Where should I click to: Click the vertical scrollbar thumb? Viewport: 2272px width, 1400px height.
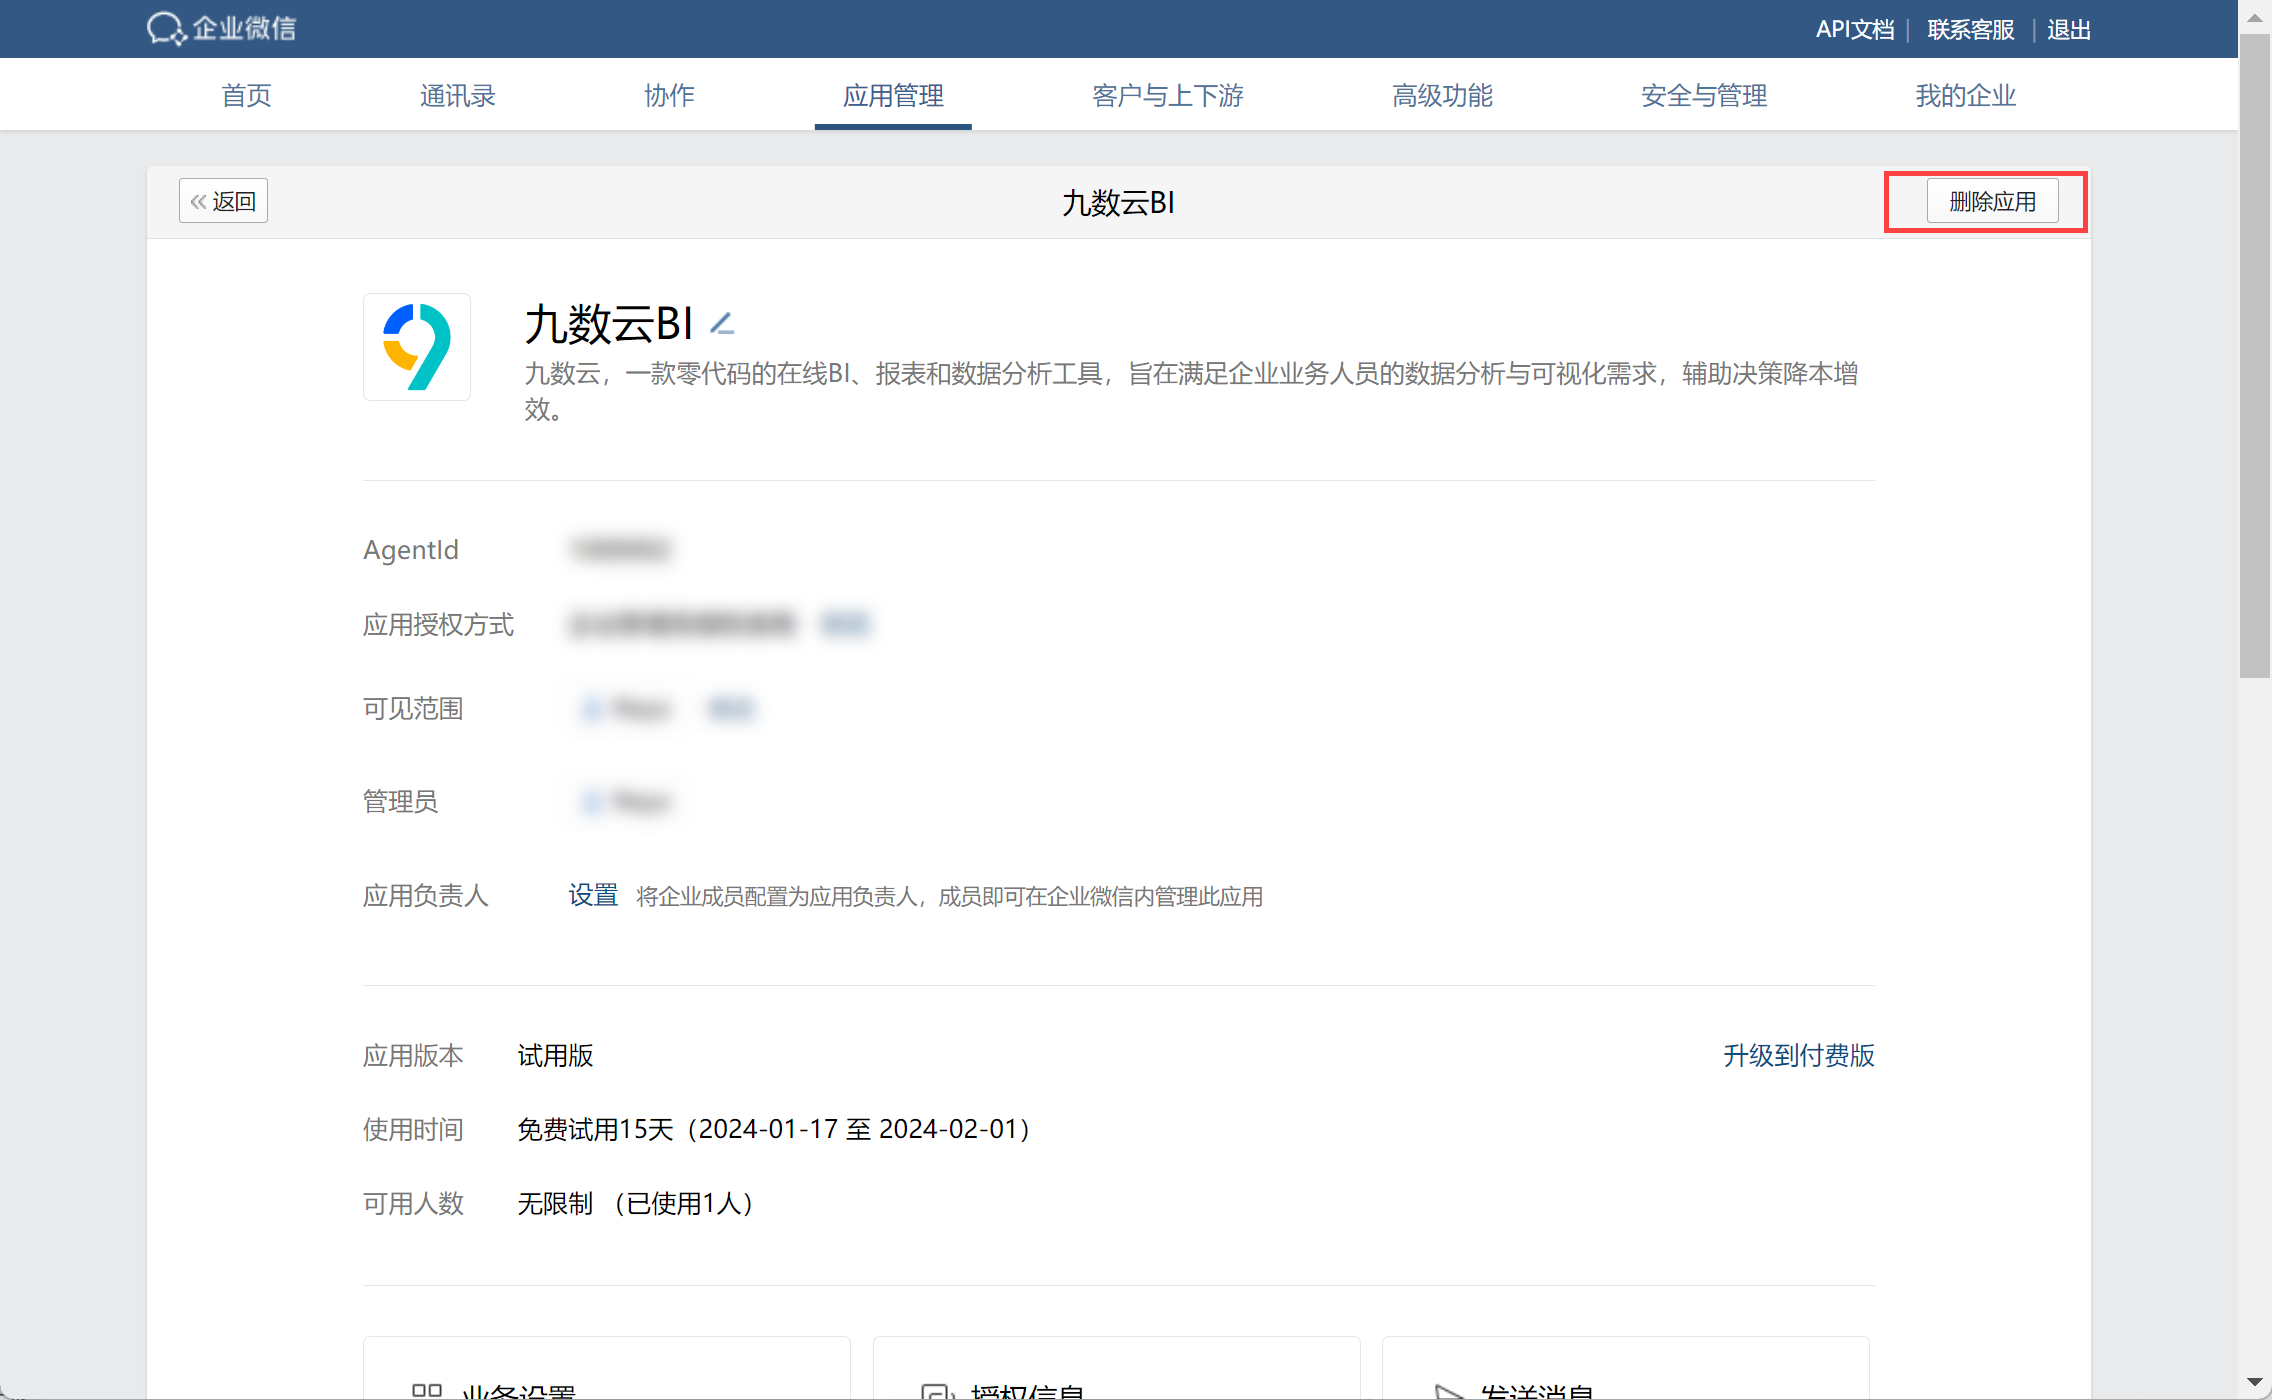2254,355
